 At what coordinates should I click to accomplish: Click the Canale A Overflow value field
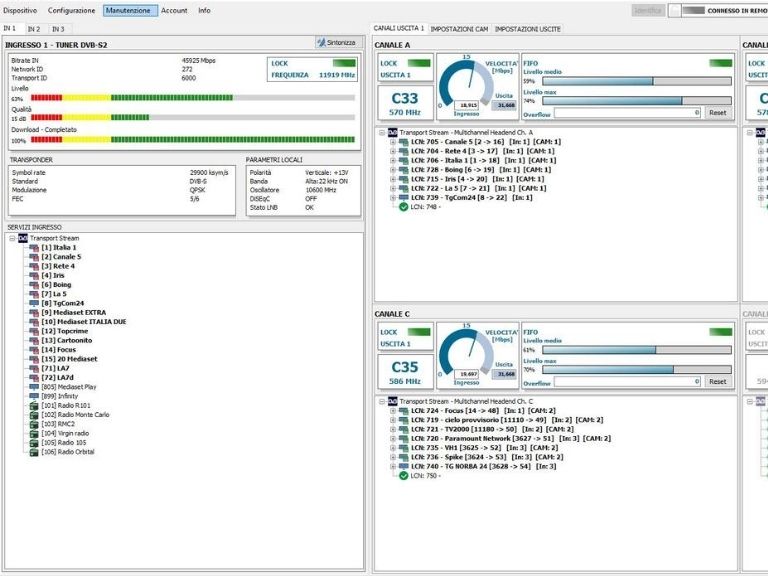628,113
